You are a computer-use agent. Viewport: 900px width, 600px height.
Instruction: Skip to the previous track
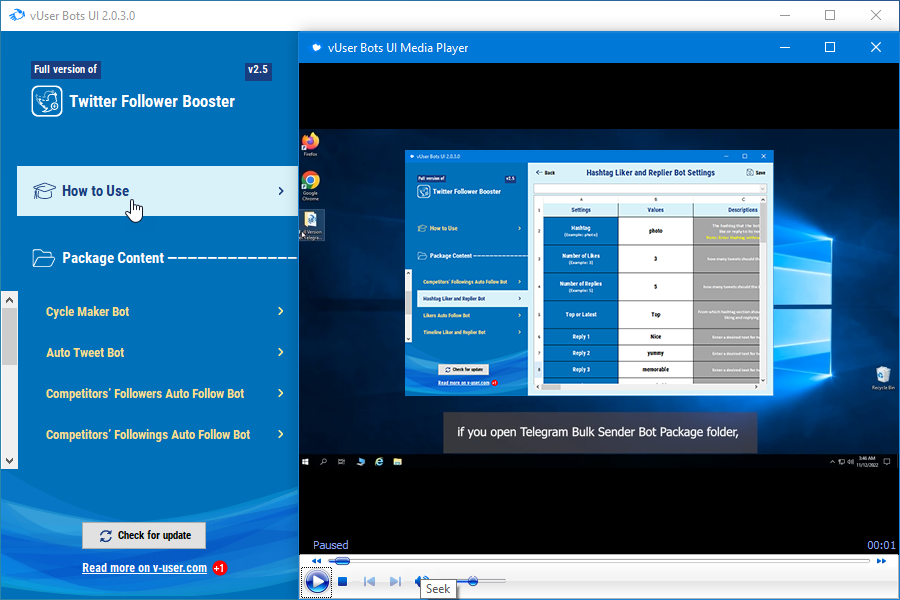369,582
